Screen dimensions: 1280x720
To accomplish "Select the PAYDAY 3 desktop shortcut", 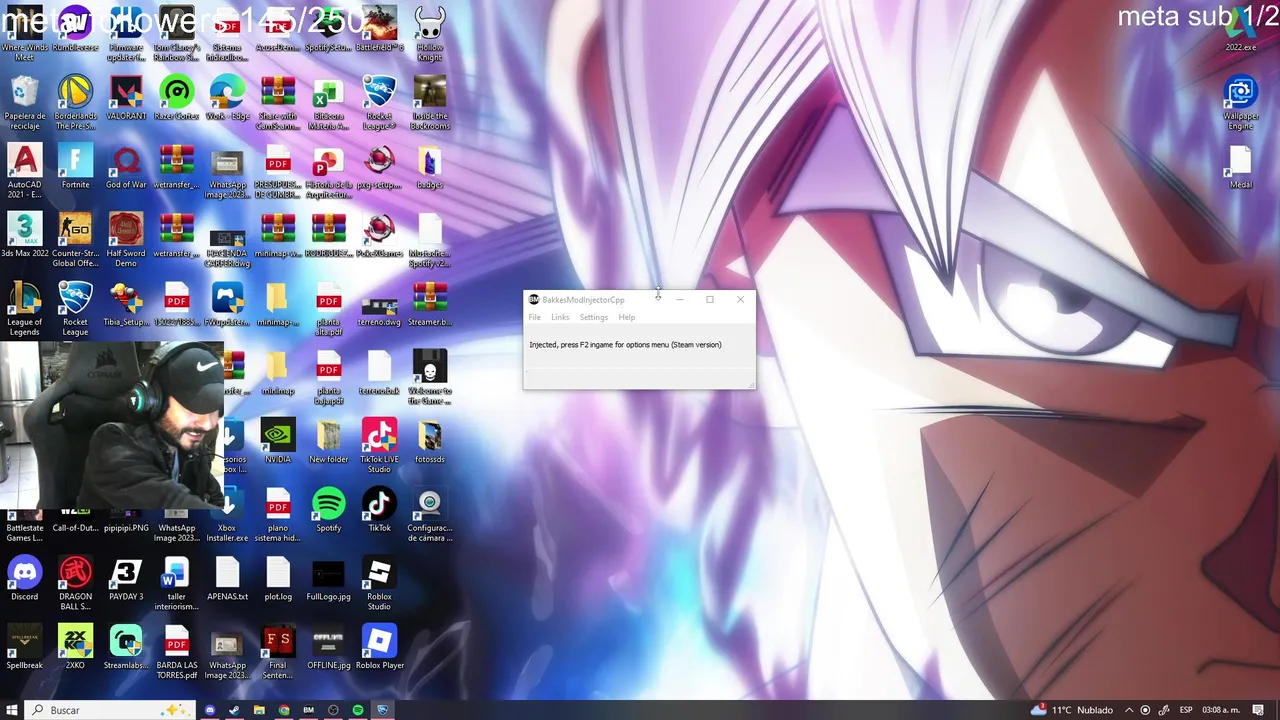I will (x=126, y=578).
